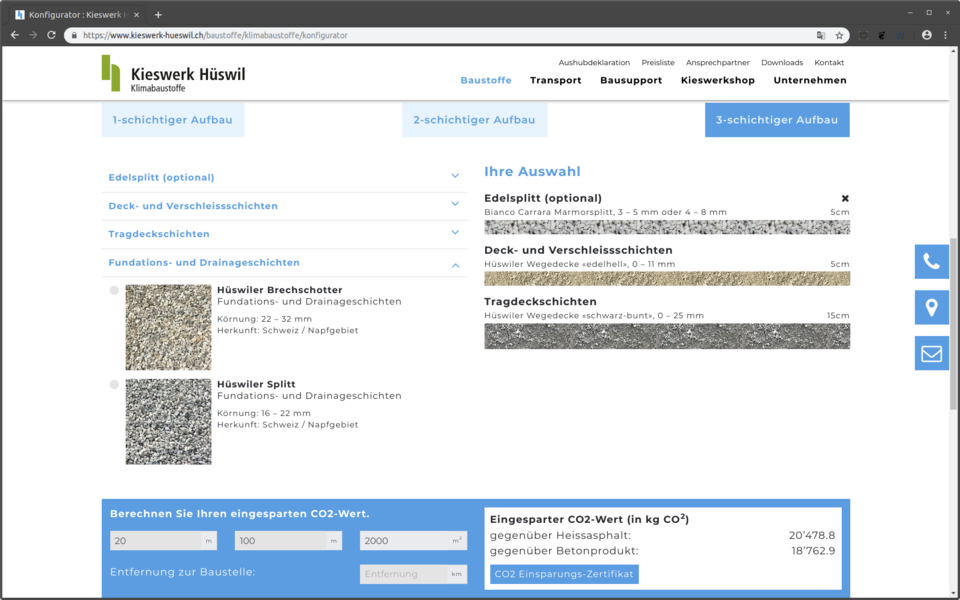Screen dimensions: 960x600
Task: Go to Ansprechpartner
Action: click(718, 62)
